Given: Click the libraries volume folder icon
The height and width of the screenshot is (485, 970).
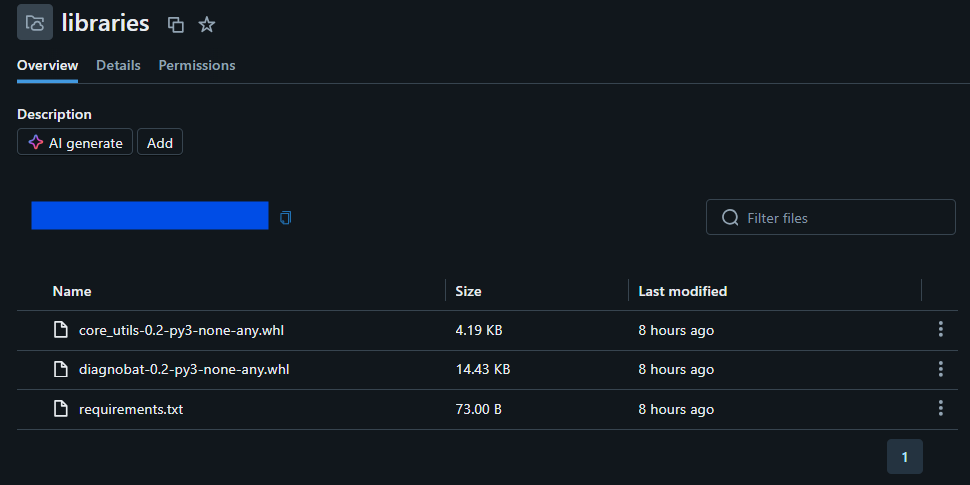Looking at the screenshot, I should click(x=34, y=23).
